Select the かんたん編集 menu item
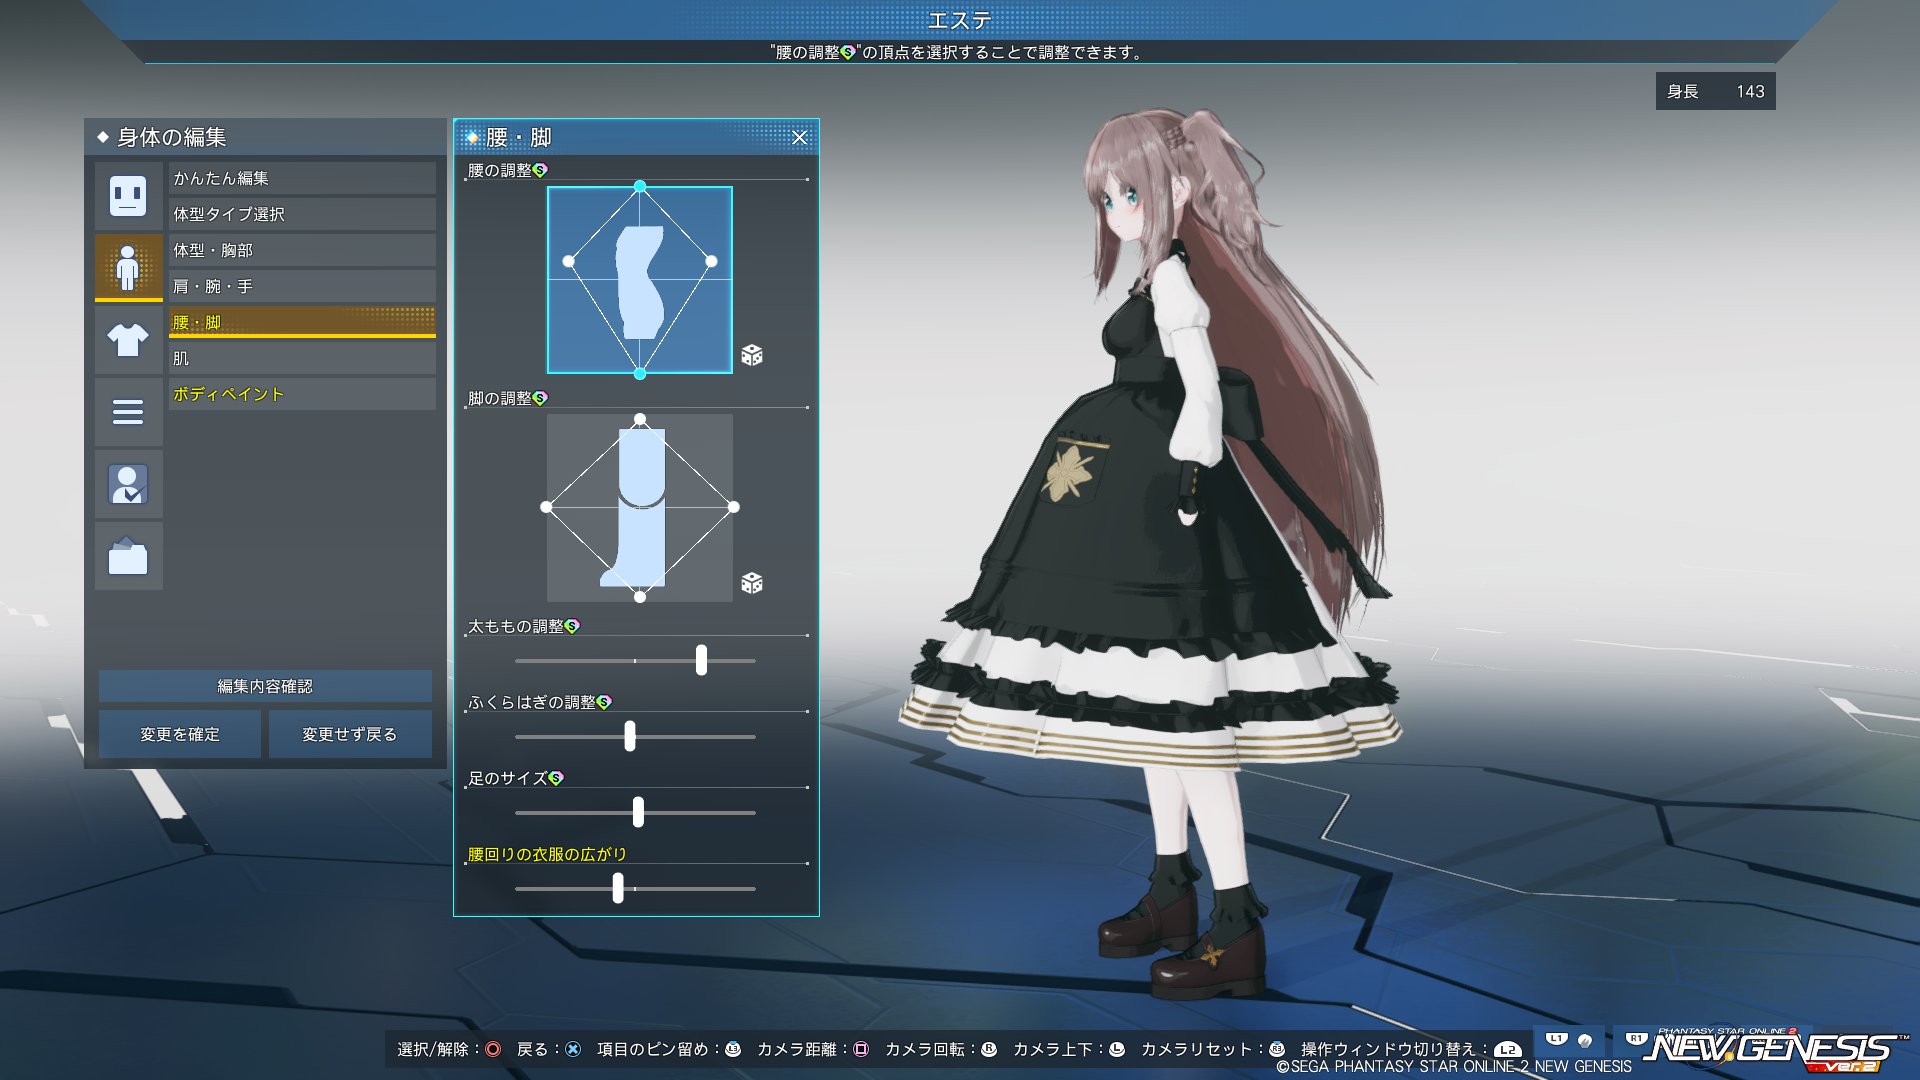Viewport: 1920px width, 1080px height. tap(301, 178)
